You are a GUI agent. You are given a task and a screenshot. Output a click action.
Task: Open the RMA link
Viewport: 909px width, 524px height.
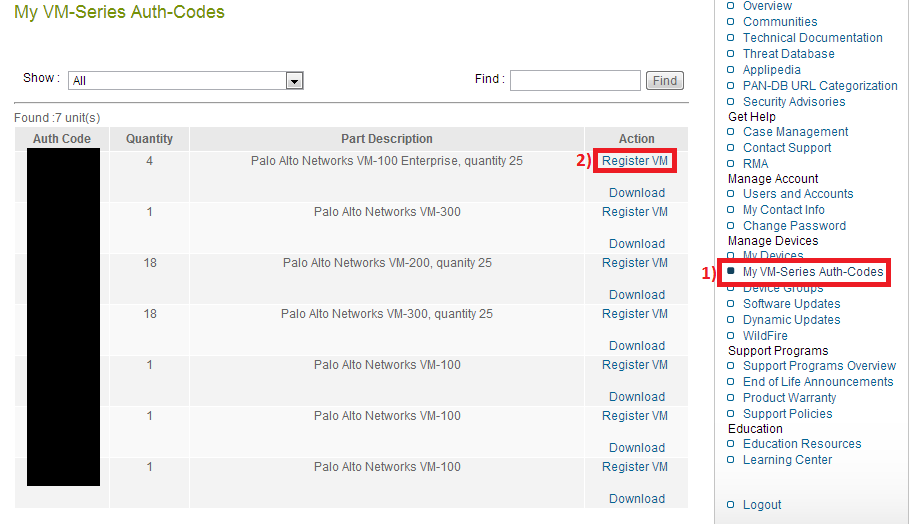tap(755, 163)
